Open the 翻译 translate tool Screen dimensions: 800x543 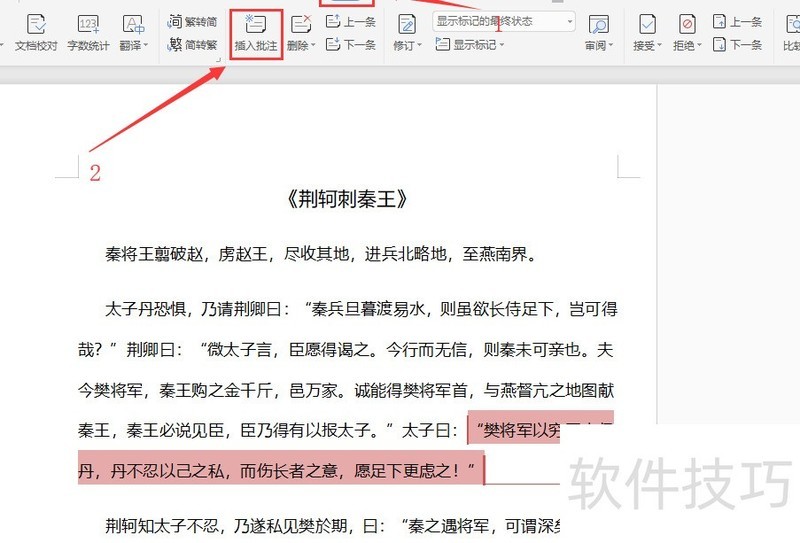coord(132,33)
